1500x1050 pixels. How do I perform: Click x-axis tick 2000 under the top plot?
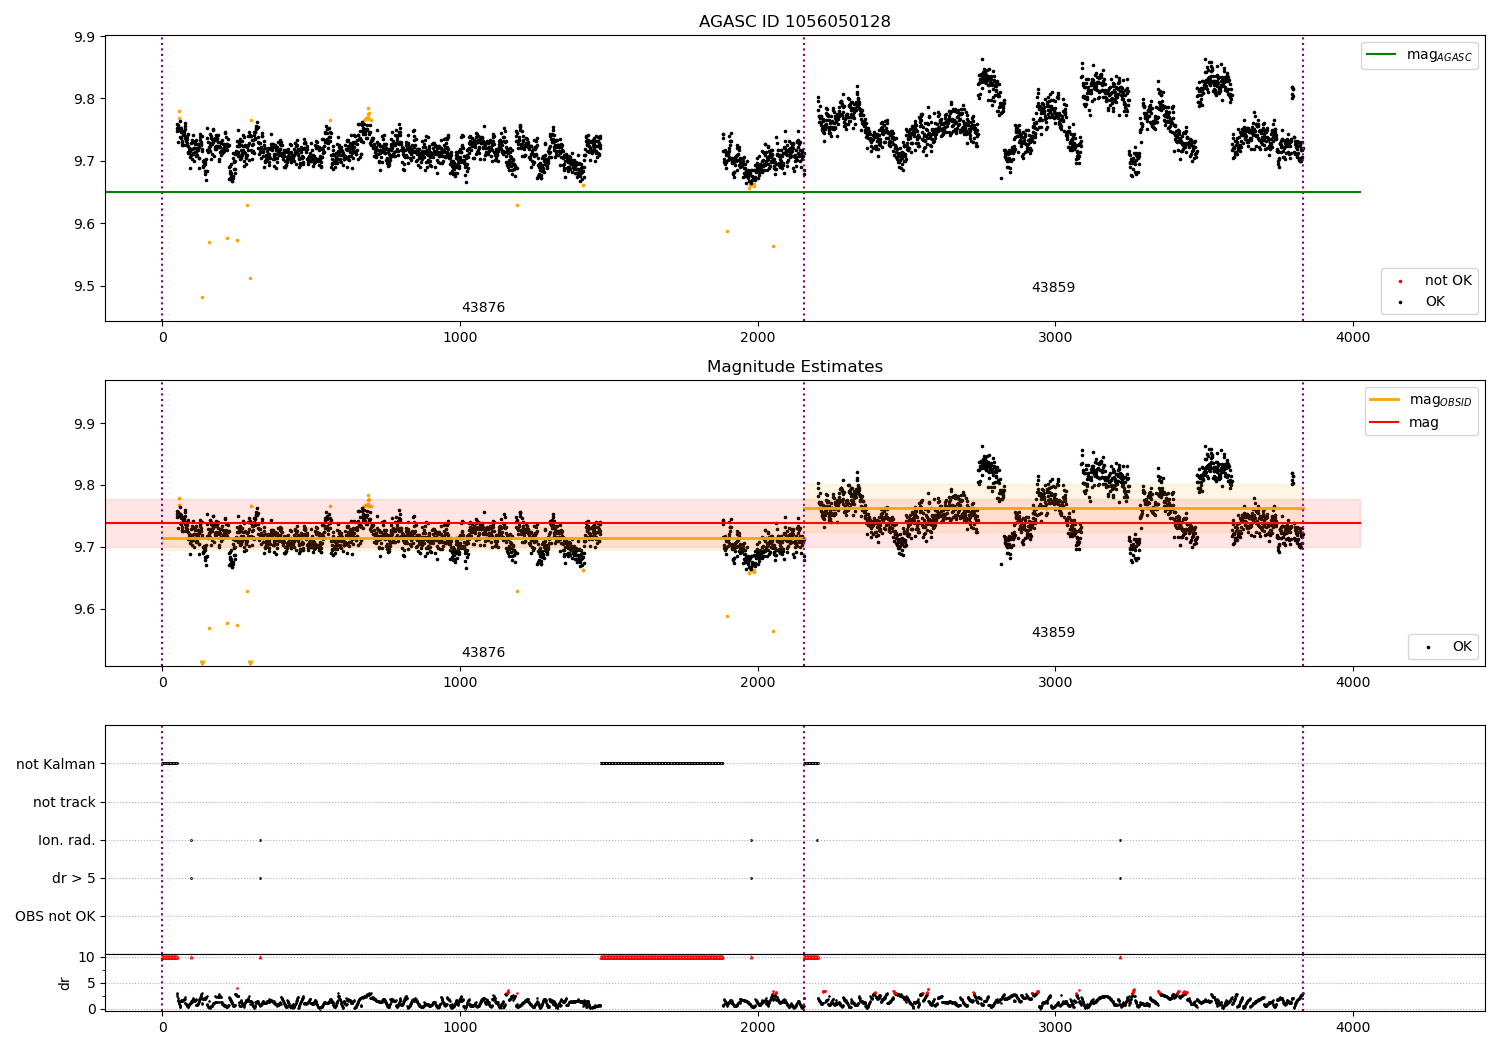click(x=757, y=338)
